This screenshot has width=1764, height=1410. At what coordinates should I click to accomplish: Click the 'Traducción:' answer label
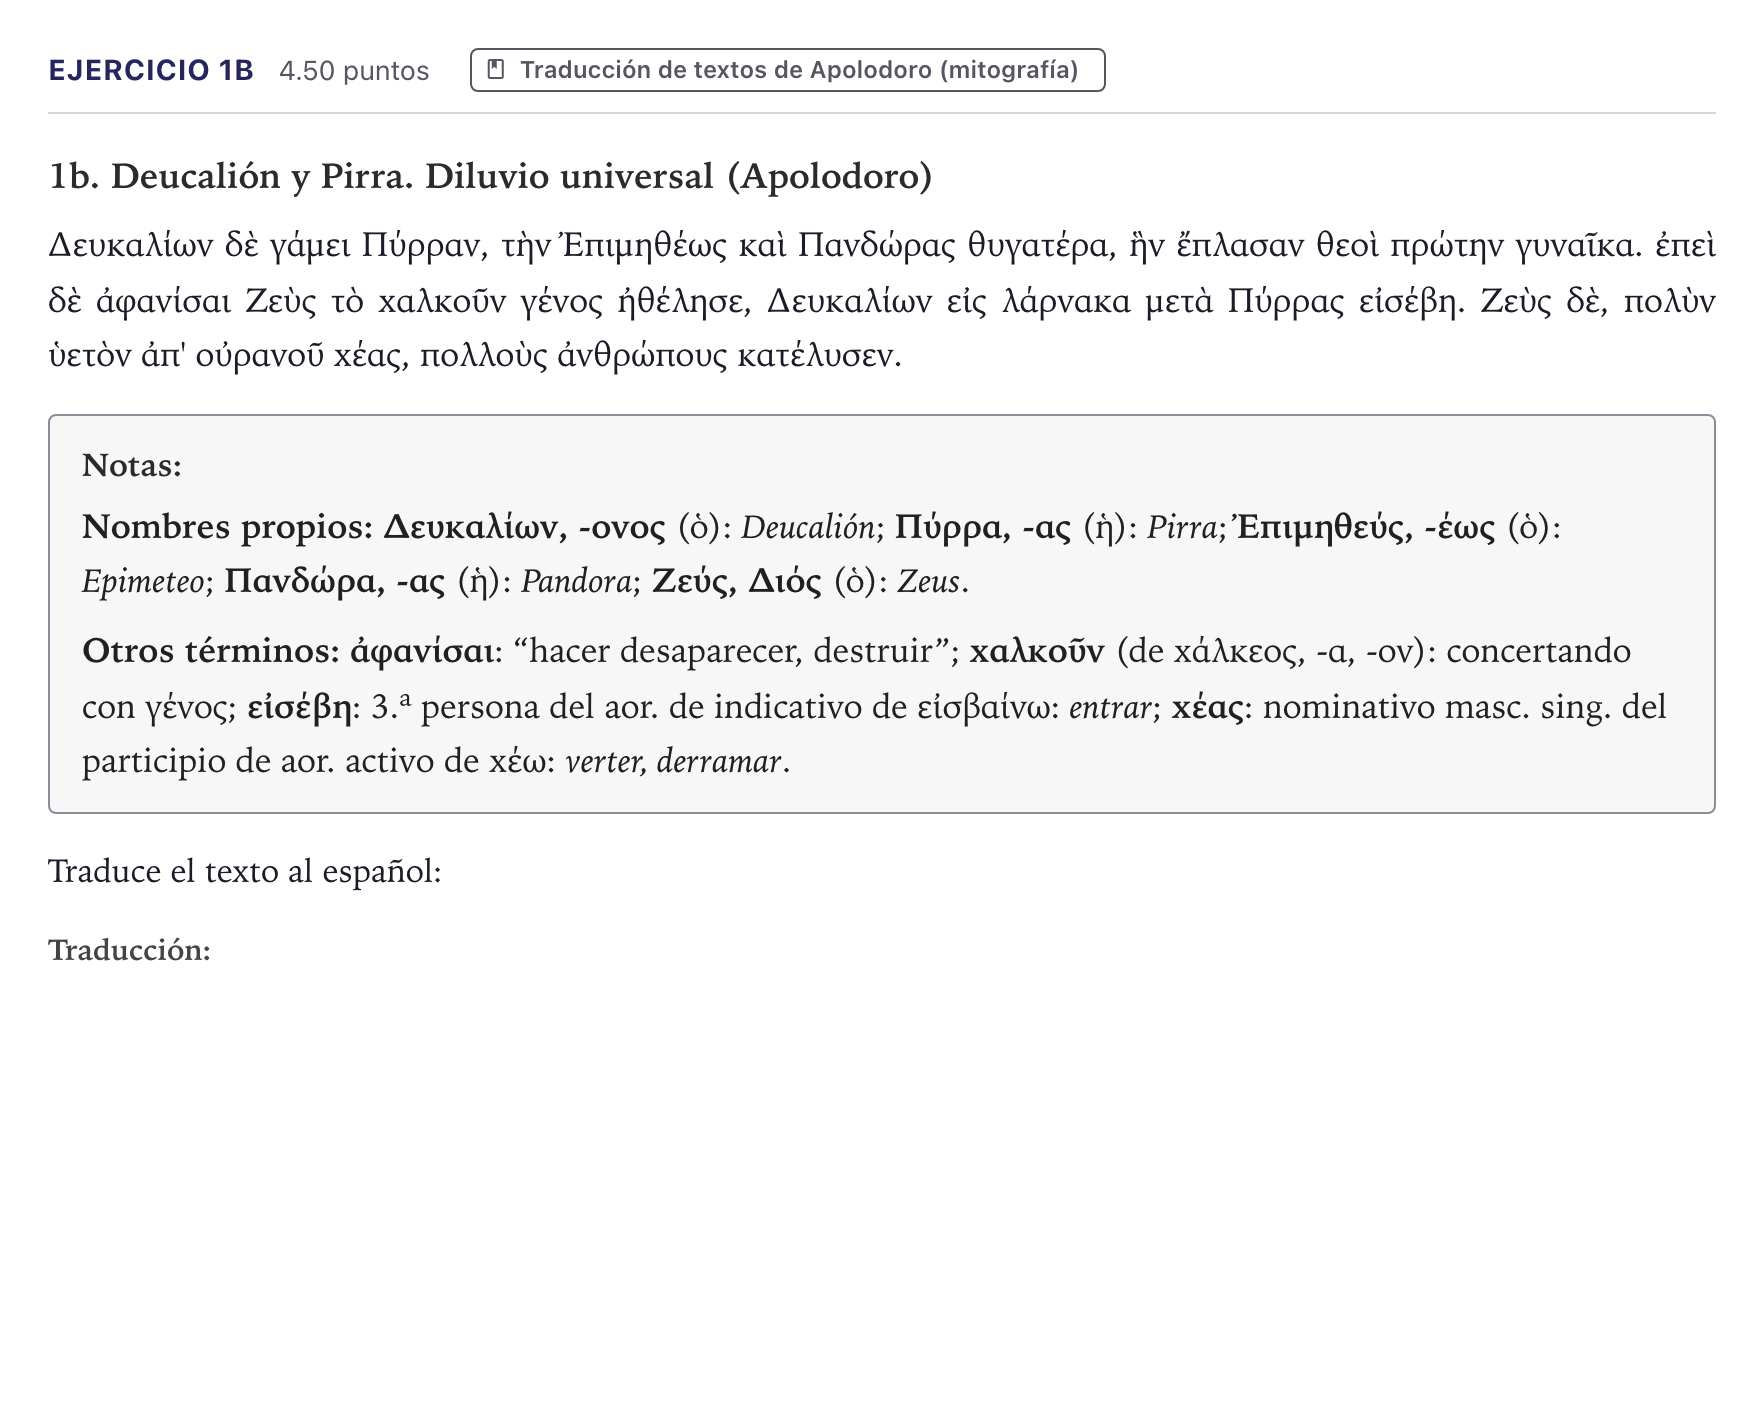point(130,950)
